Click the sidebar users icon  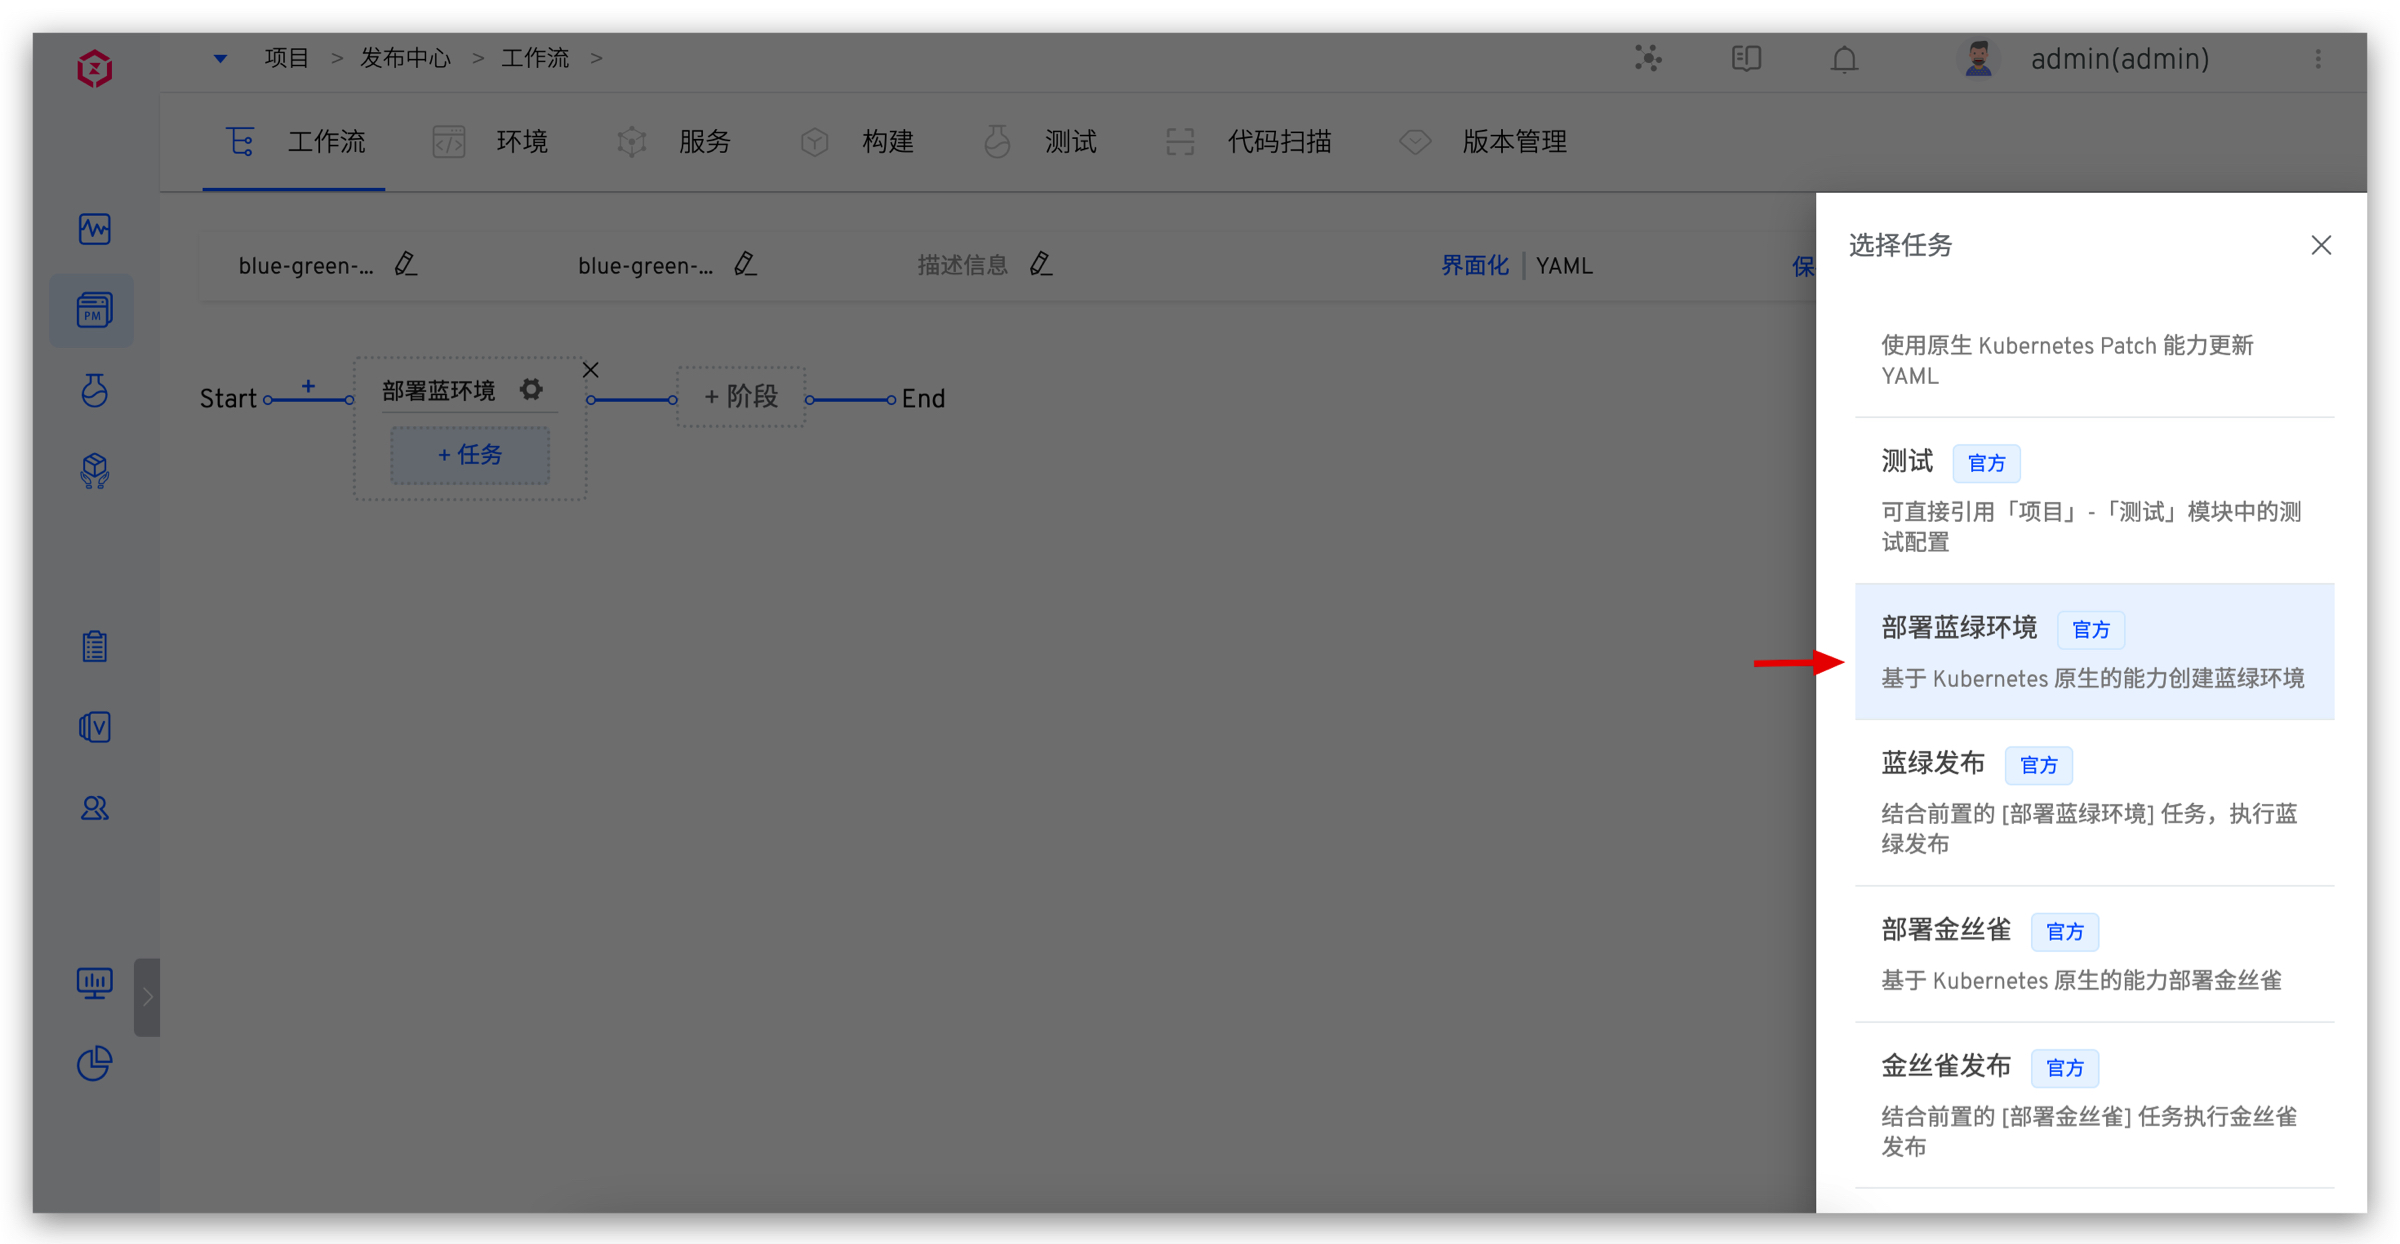pyautogui.click(x=94, y=808)
